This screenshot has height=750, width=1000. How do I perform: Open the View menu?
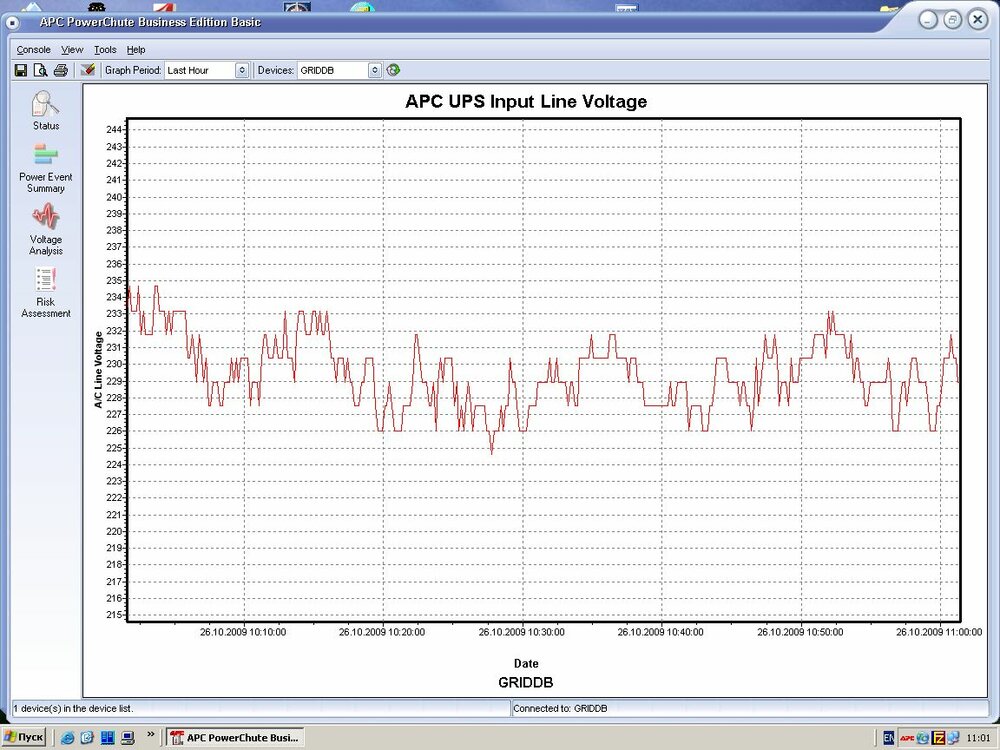(72, 49)
